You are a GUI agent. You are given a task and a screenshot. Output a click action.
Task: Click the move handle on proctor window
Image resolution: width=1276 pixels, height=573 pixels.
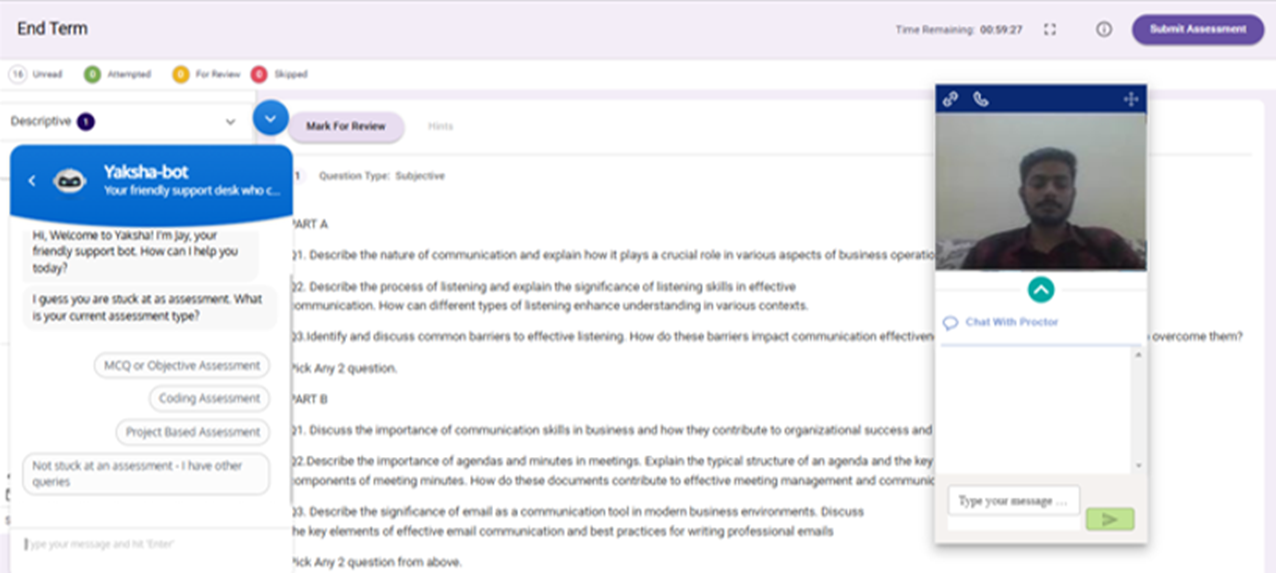click(1131, 99)
